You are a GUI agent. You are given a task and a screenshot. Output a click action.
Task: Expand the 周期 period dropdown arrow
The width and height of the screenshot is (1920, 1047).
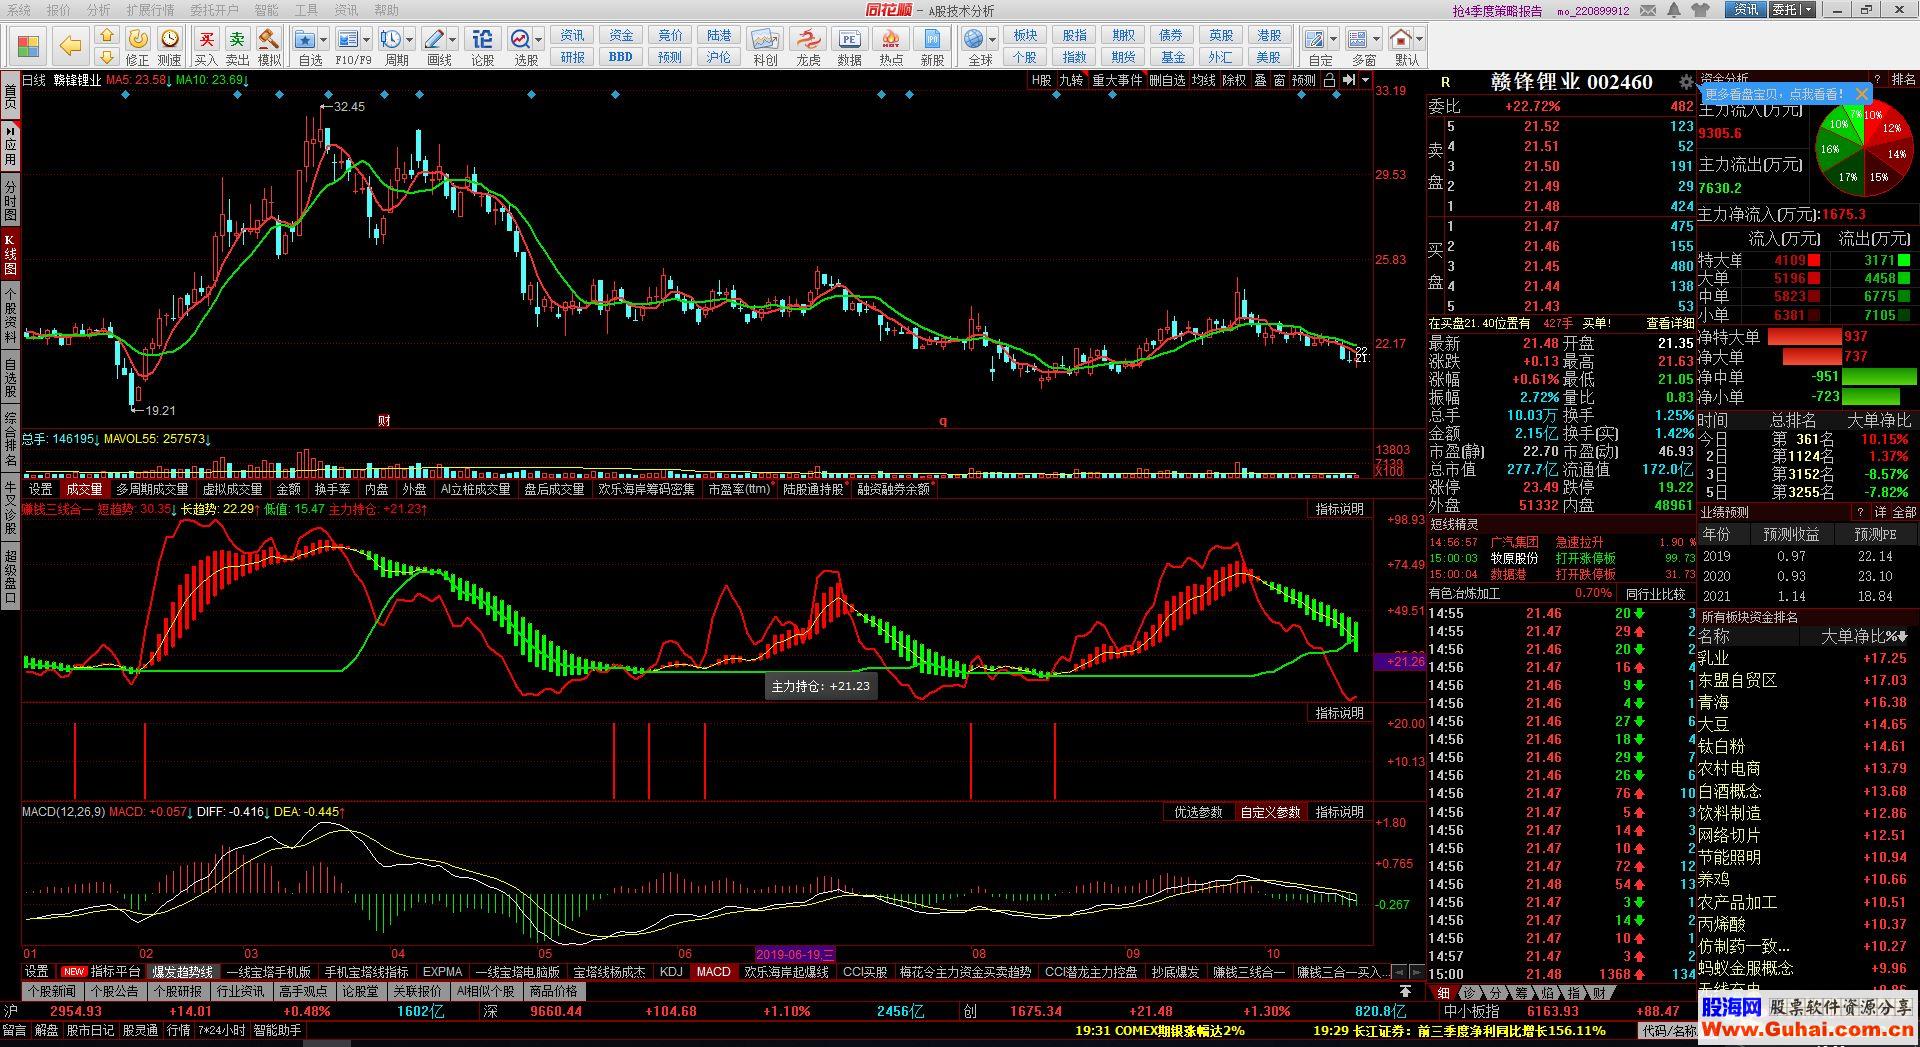coord(410,40)
